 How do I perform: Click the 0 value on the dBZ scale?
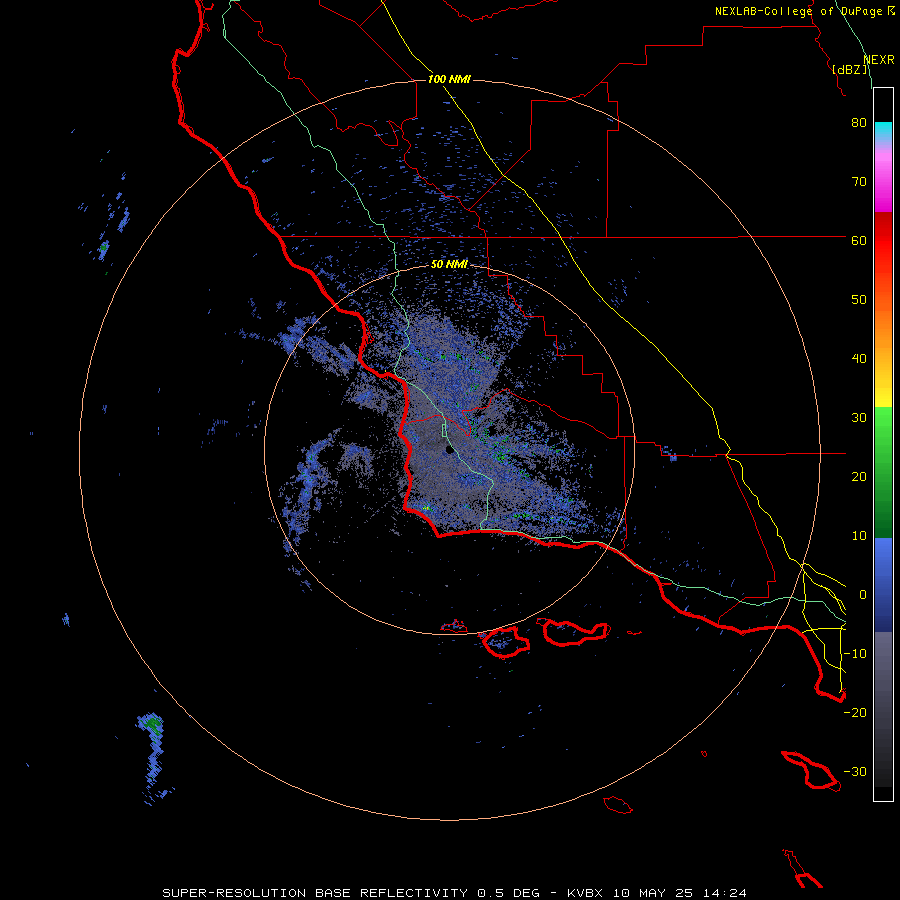tap(863, 595)
